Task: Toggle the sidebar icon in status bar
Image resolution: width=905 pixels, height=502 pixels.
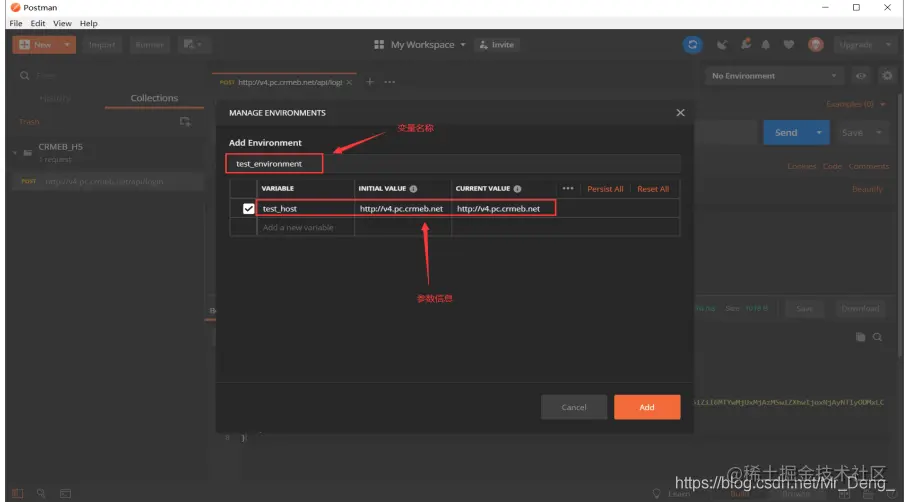Action: [18, 493]
